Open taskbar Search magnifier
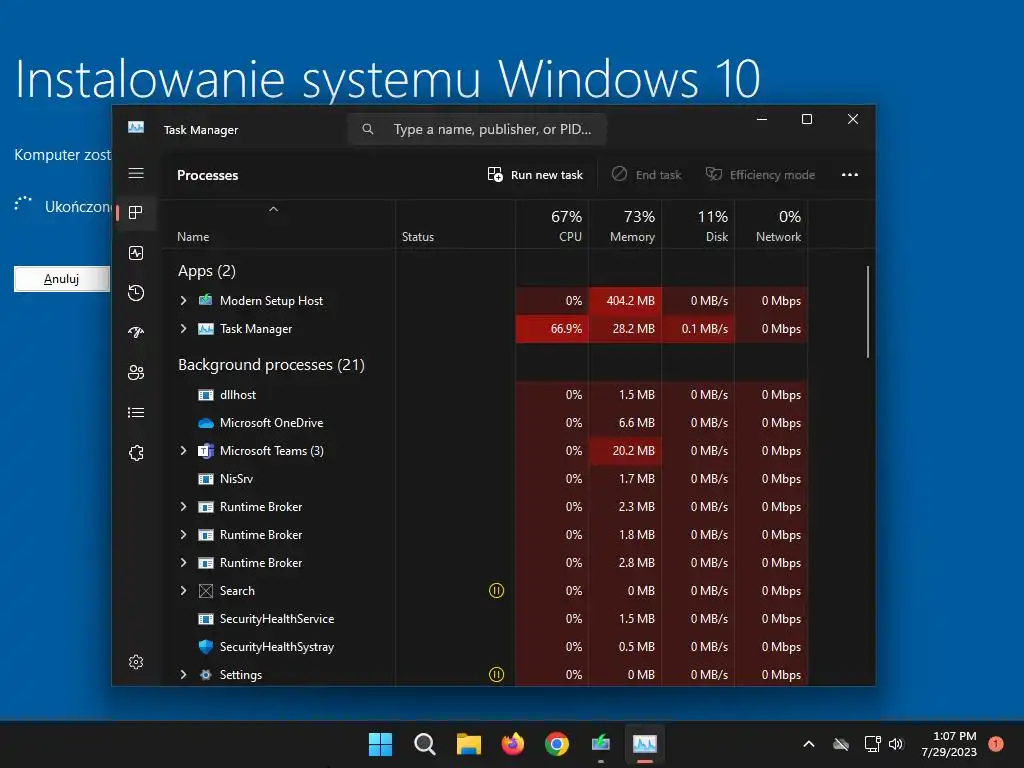 click(x=424, y=744)
